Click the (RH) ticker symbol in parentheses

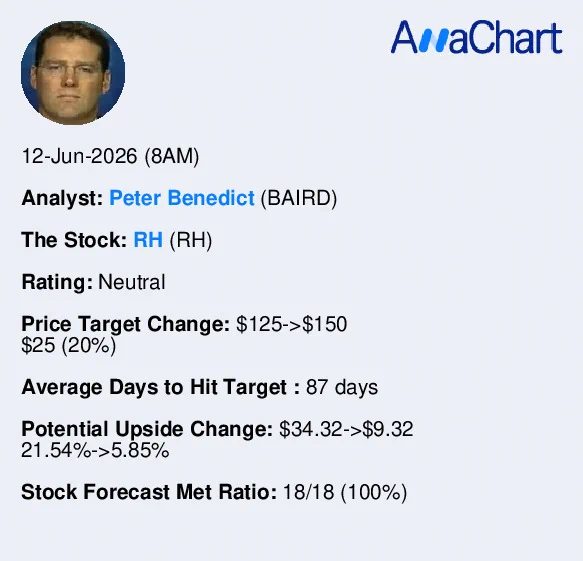point(191,240)
